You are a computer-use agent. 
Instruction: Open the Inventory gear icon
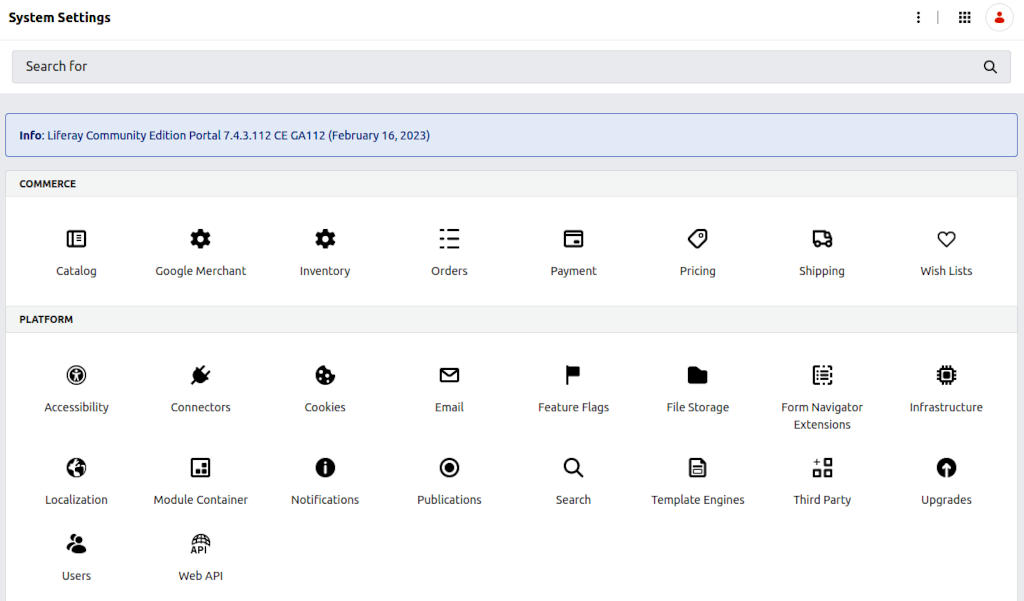(x=325, y=239)
